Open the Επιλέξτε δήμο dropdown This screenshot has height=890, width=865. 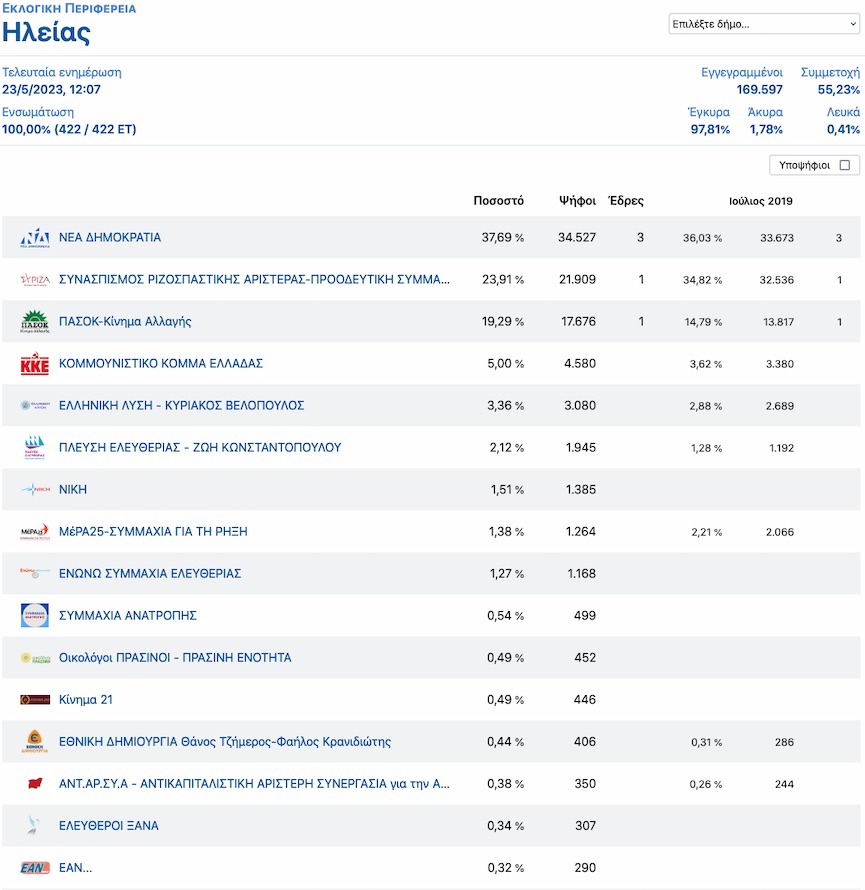764,24
